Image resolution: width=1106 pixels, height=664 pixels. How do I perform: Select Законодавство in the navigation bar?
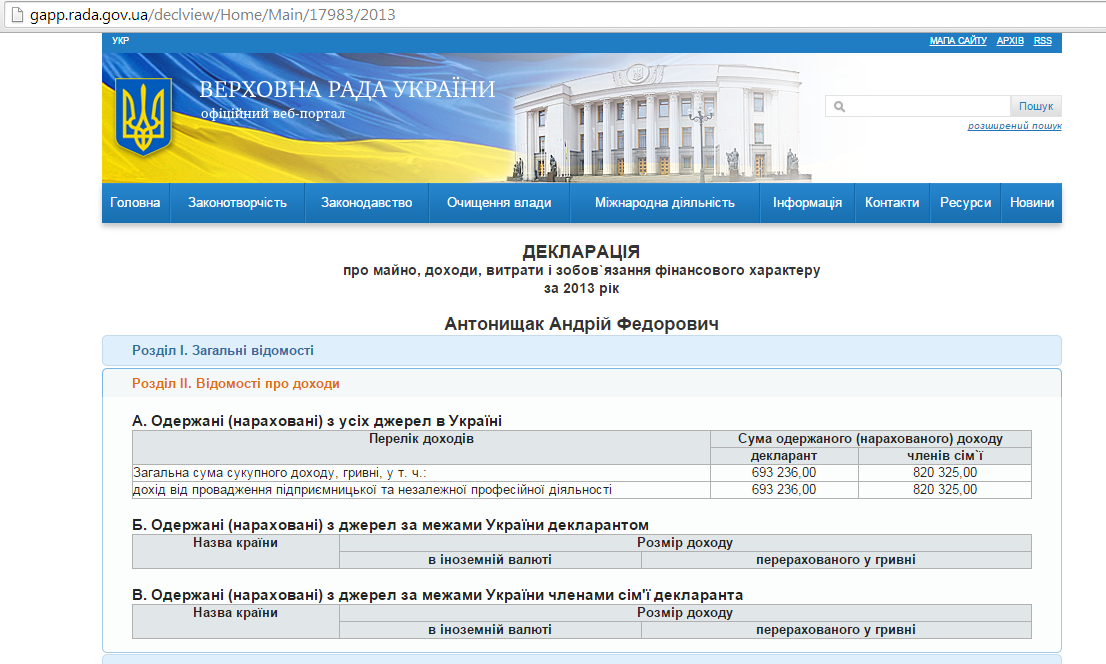[366, 203]
